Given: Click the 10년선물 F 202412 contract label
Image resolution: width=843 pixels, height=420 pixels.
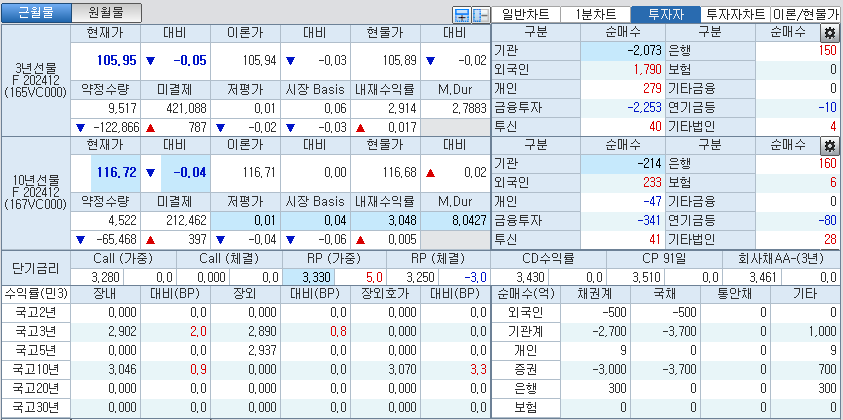Looking at the screenshot, I should (36, 193).
